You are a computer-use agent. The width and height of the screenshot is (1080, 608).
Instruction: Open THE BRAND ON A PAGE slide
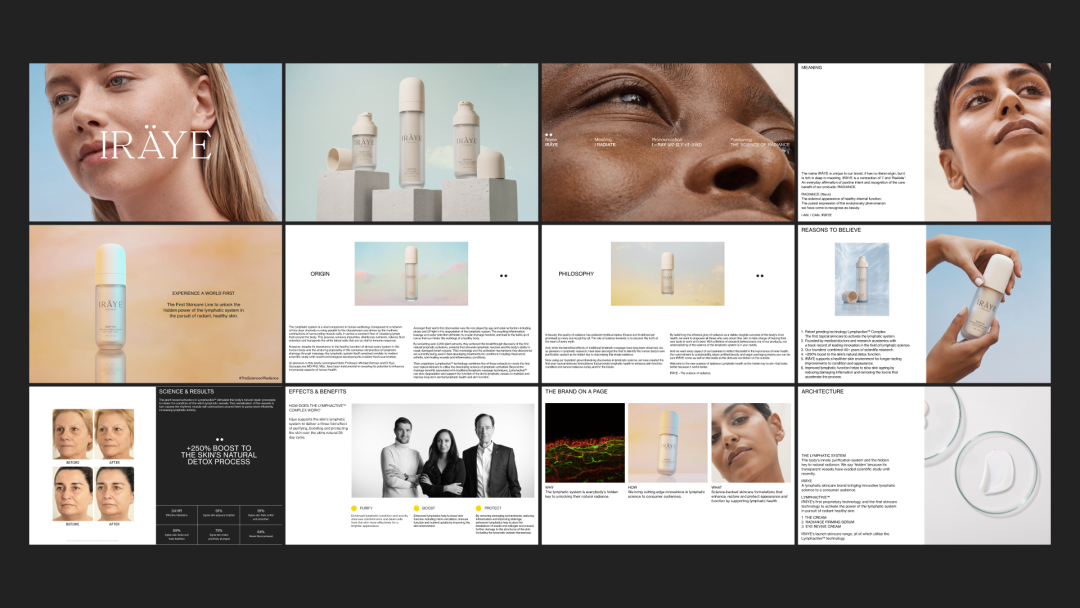668,465
